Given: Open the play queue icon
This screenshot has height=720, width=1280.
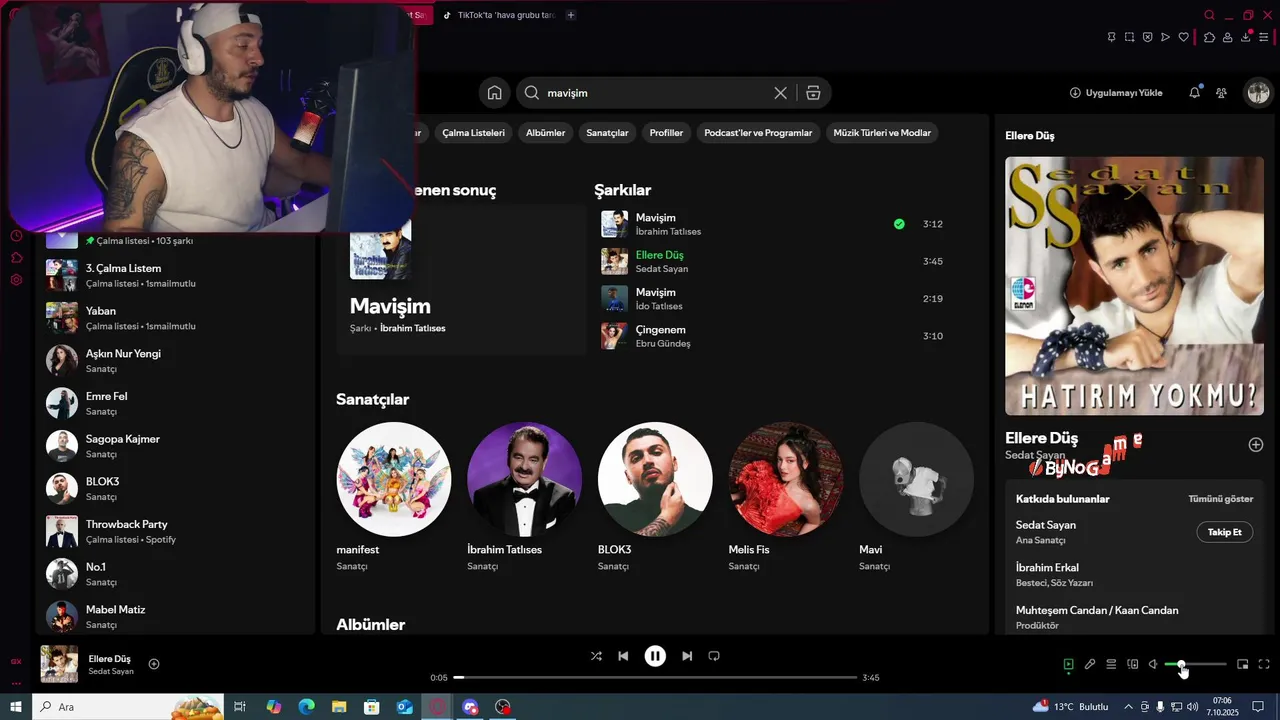Looking at the screenshot, I should click(x=1111, y=664).
